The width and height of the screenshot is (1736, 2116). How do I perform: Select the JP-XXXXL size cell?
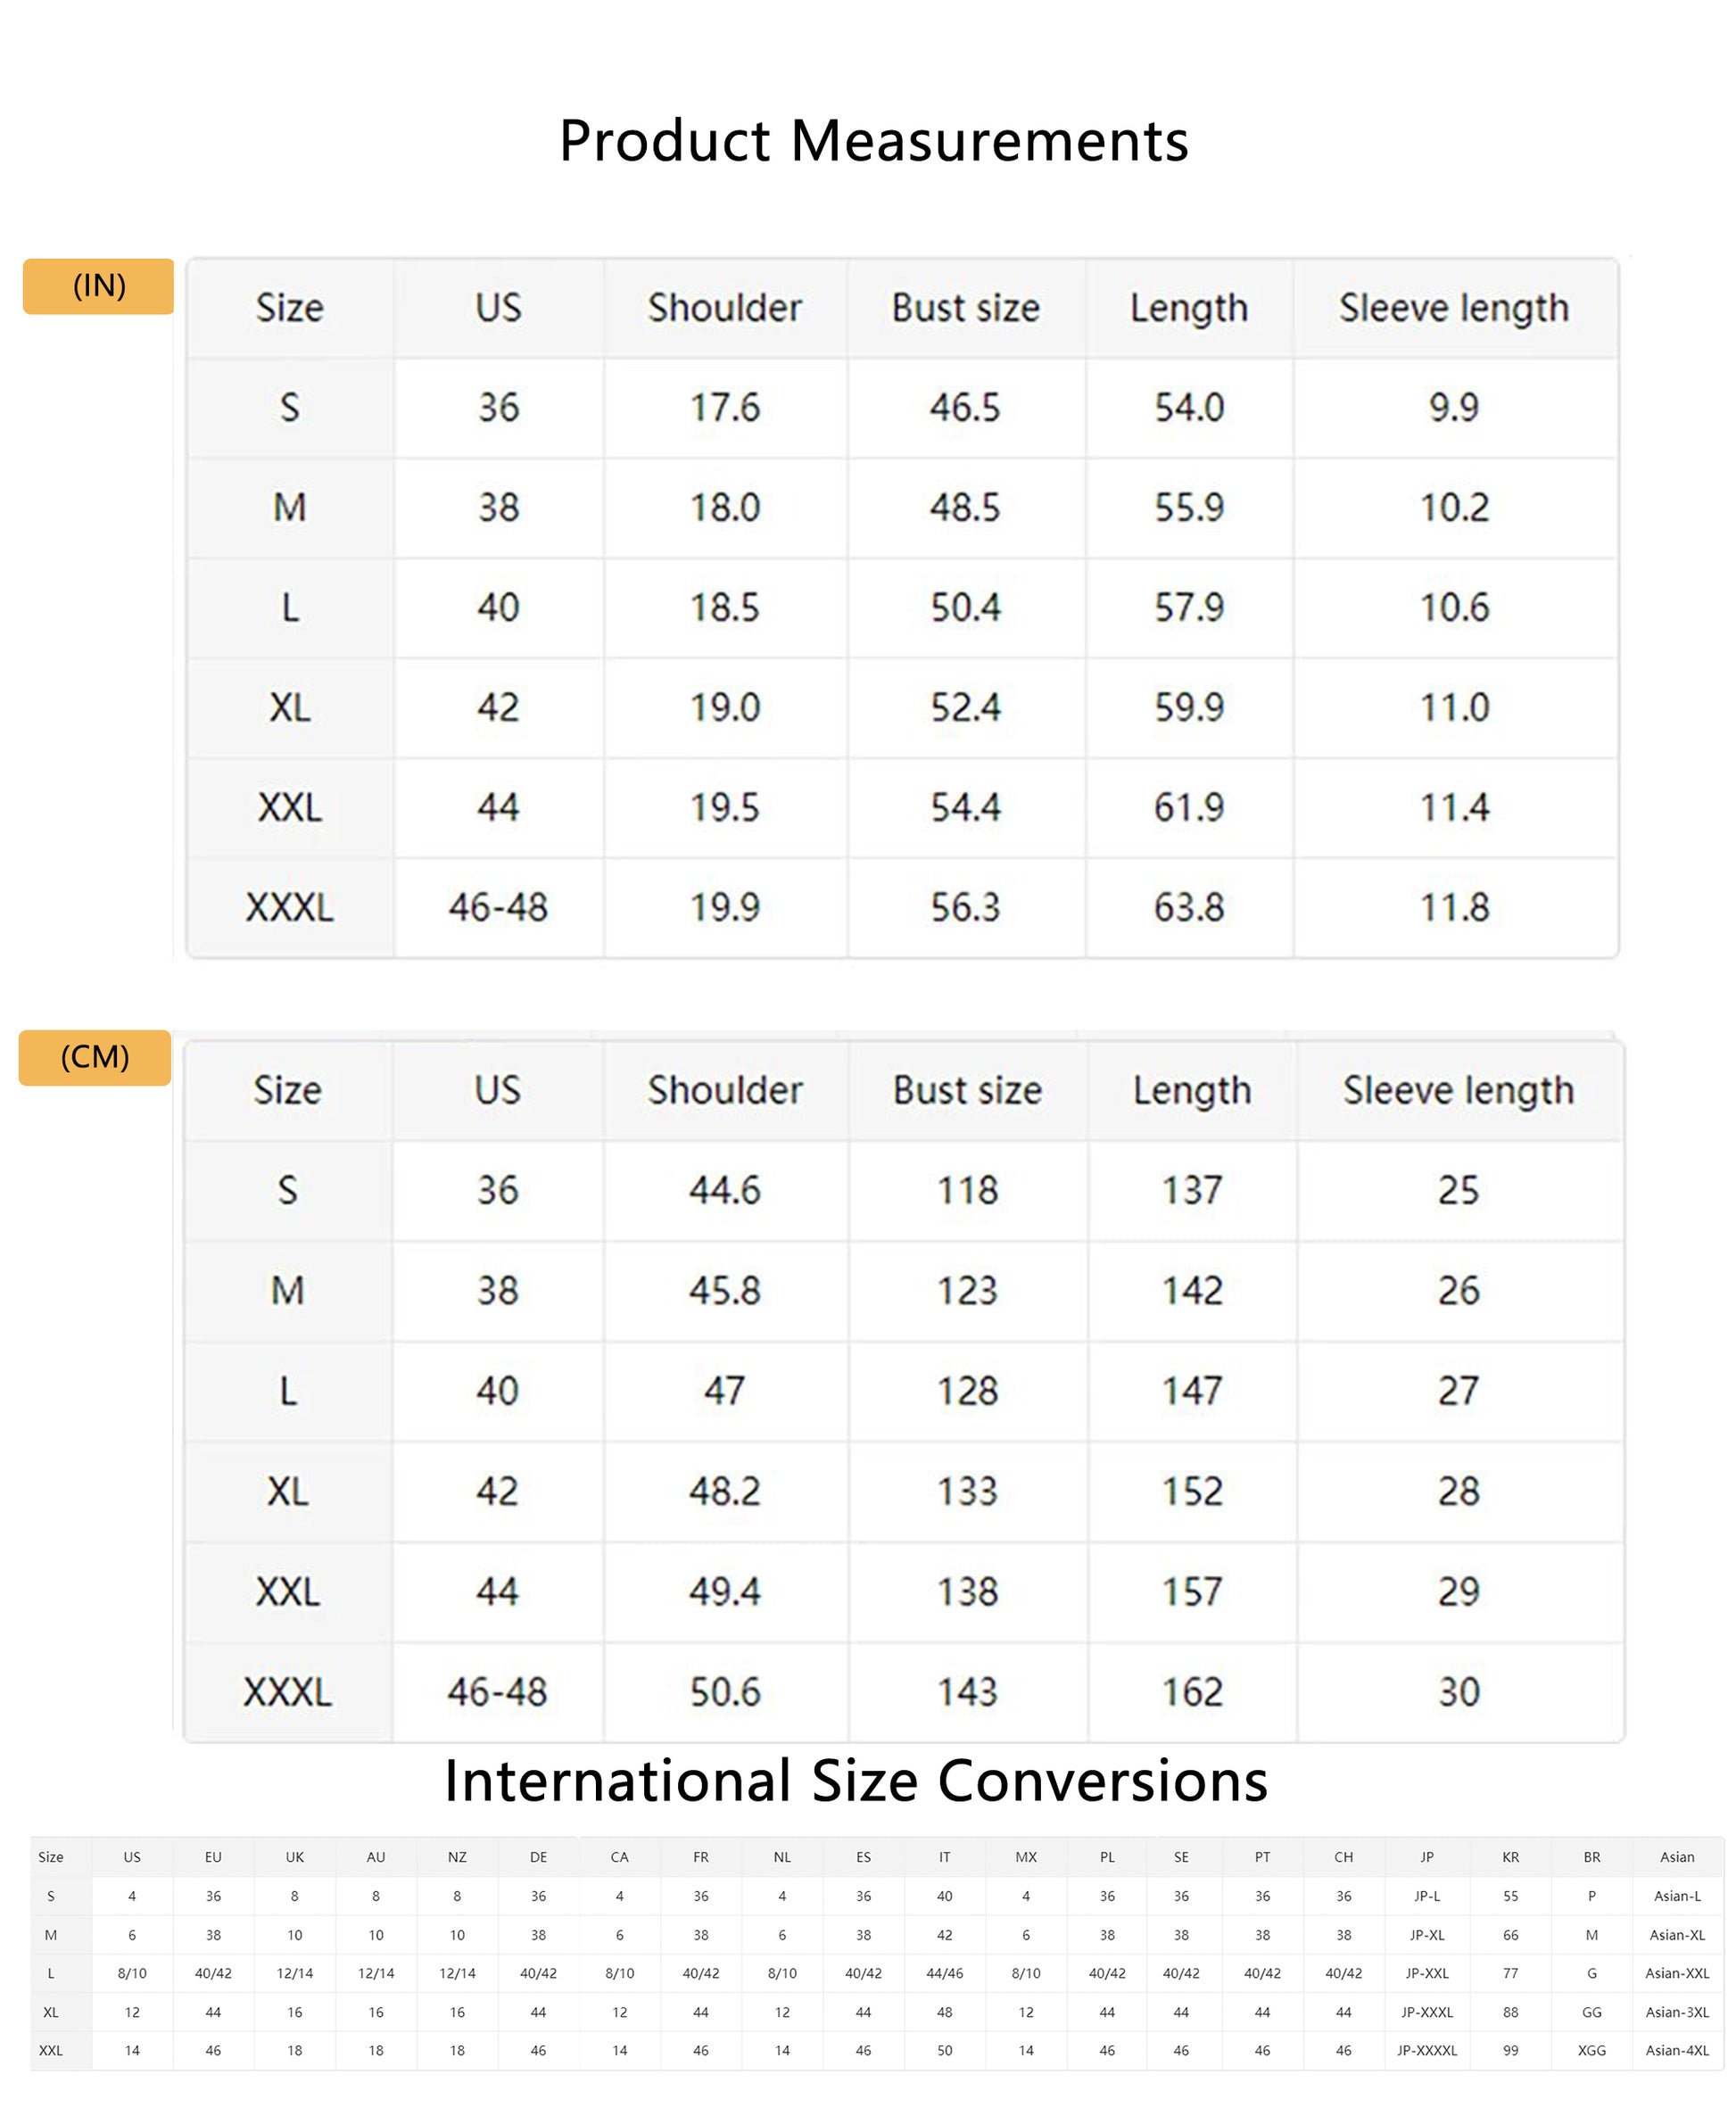(x=1427, y=2050)
